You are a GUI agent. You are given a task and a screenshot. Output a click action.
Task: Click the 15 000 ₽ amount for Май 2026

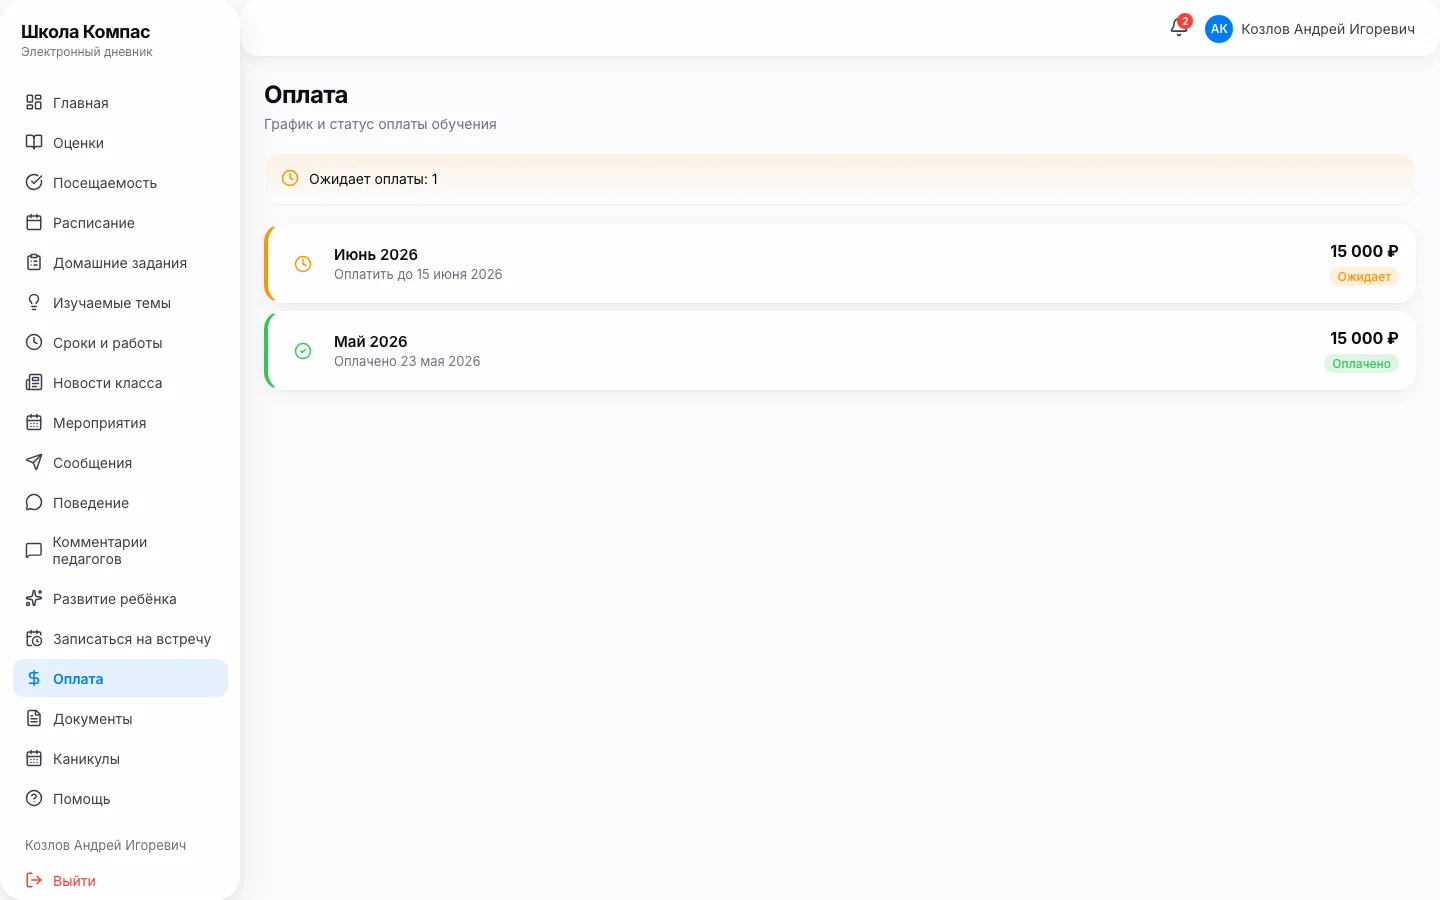click(1364, 338)
